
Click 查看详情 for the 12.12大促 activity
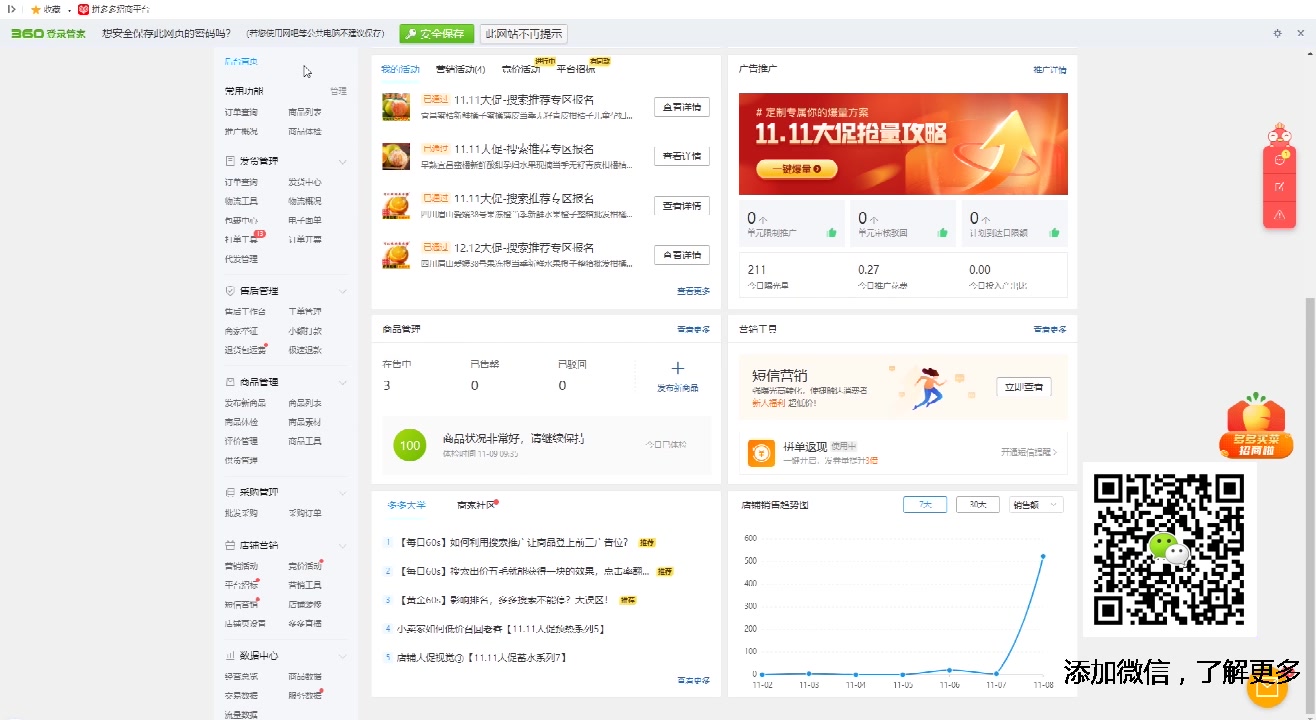coord(682,255)
